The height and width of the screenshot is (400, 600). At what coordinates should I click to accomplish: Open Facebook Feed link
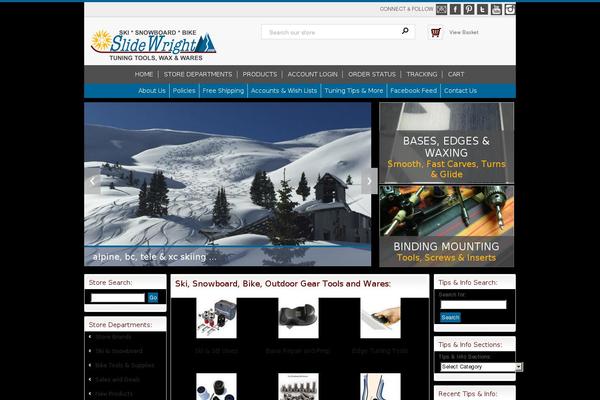pos(414,91)
